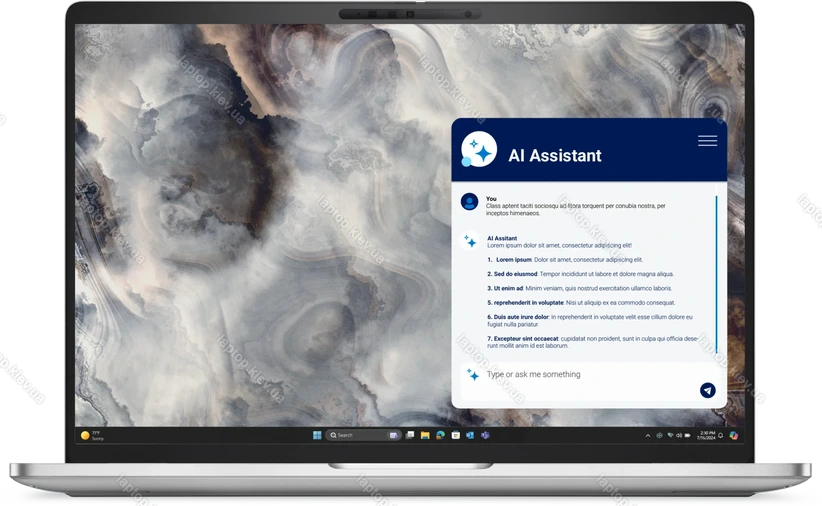Screen dimensions: 822x506
Task: Launch Microsoft Edge from the taskbar
Action: 440,435
